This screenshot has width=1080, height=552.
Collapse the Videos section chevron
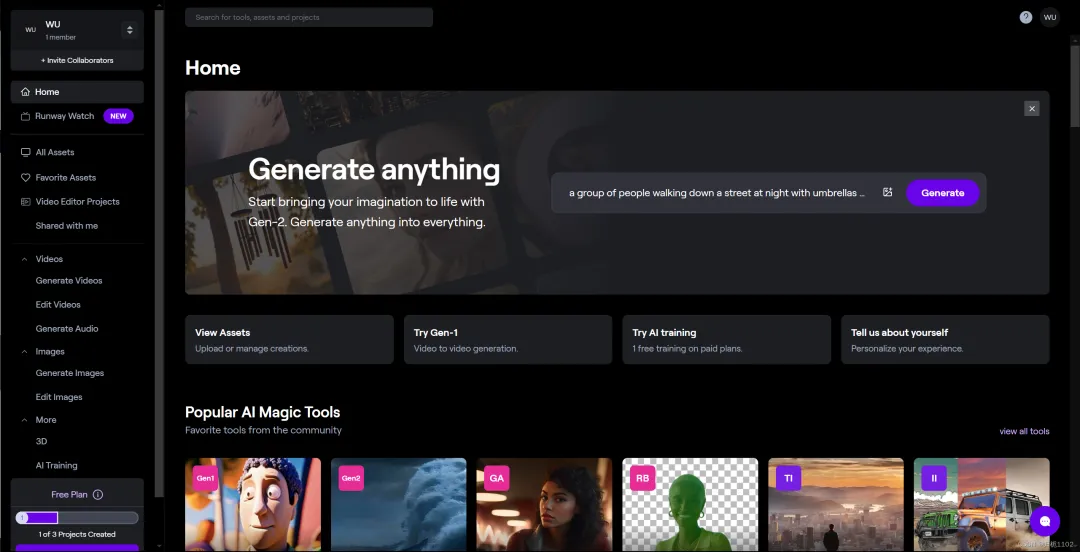pos(25,259)
